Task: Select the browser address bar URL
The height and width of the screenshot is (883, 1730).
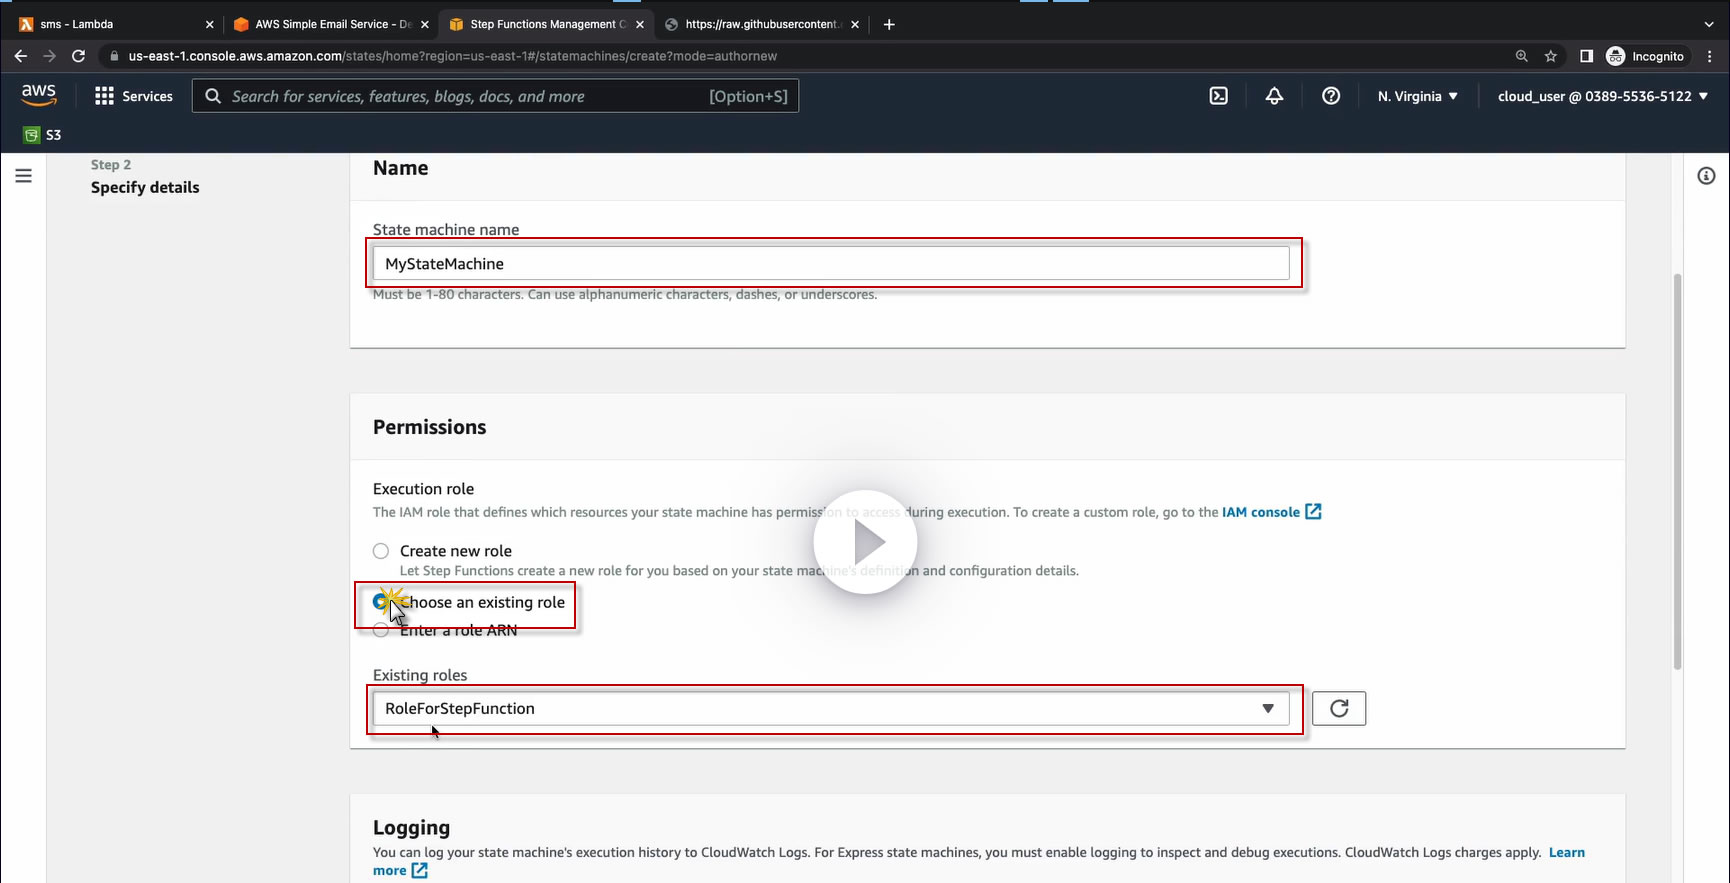Action: (x=452, y=56)
